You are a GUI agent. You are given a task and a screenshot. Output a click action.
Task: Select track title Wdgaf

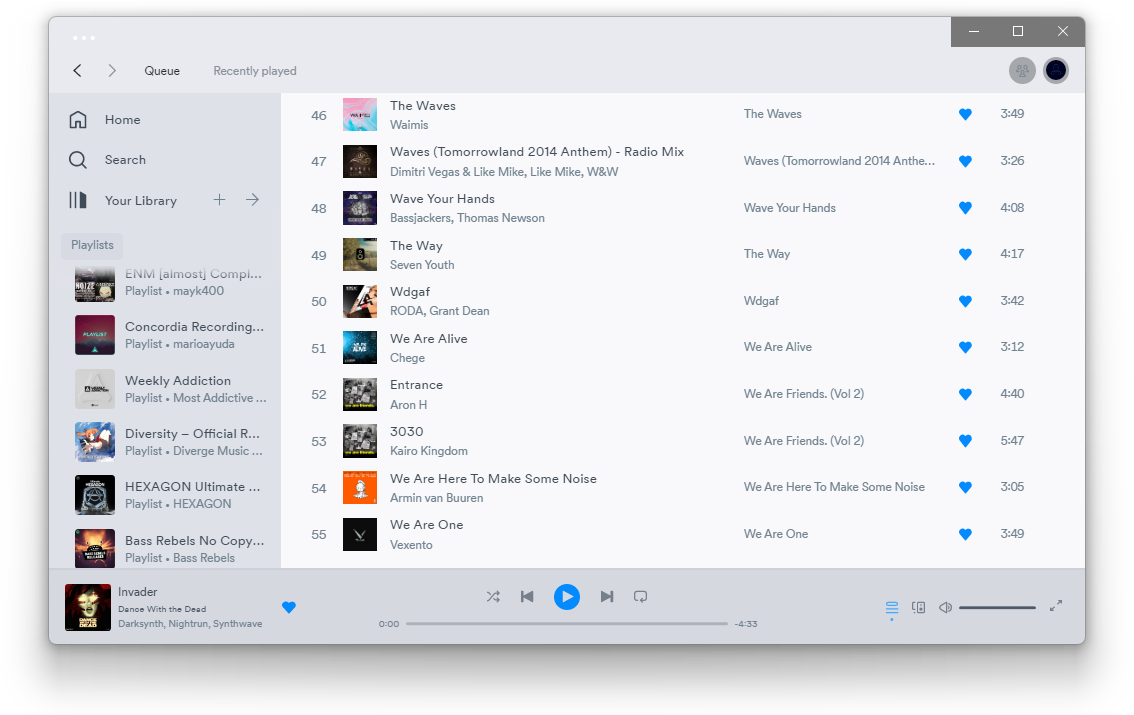coord(410,292)
